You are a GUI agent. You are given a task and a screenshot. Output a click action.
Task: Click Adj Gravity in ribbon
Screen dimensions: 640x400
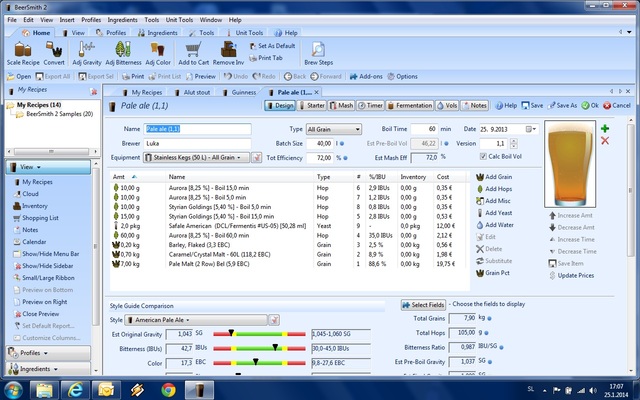coord(87,53)
